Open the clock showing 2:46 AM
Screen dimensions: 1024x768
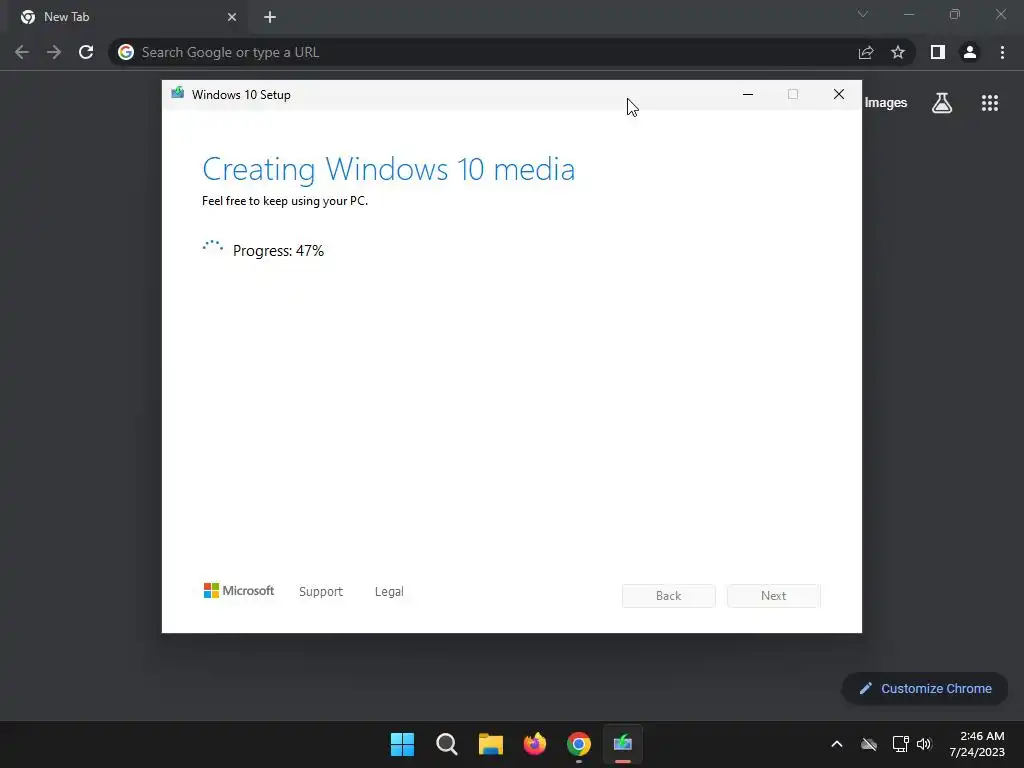click(x=977, y=744)
